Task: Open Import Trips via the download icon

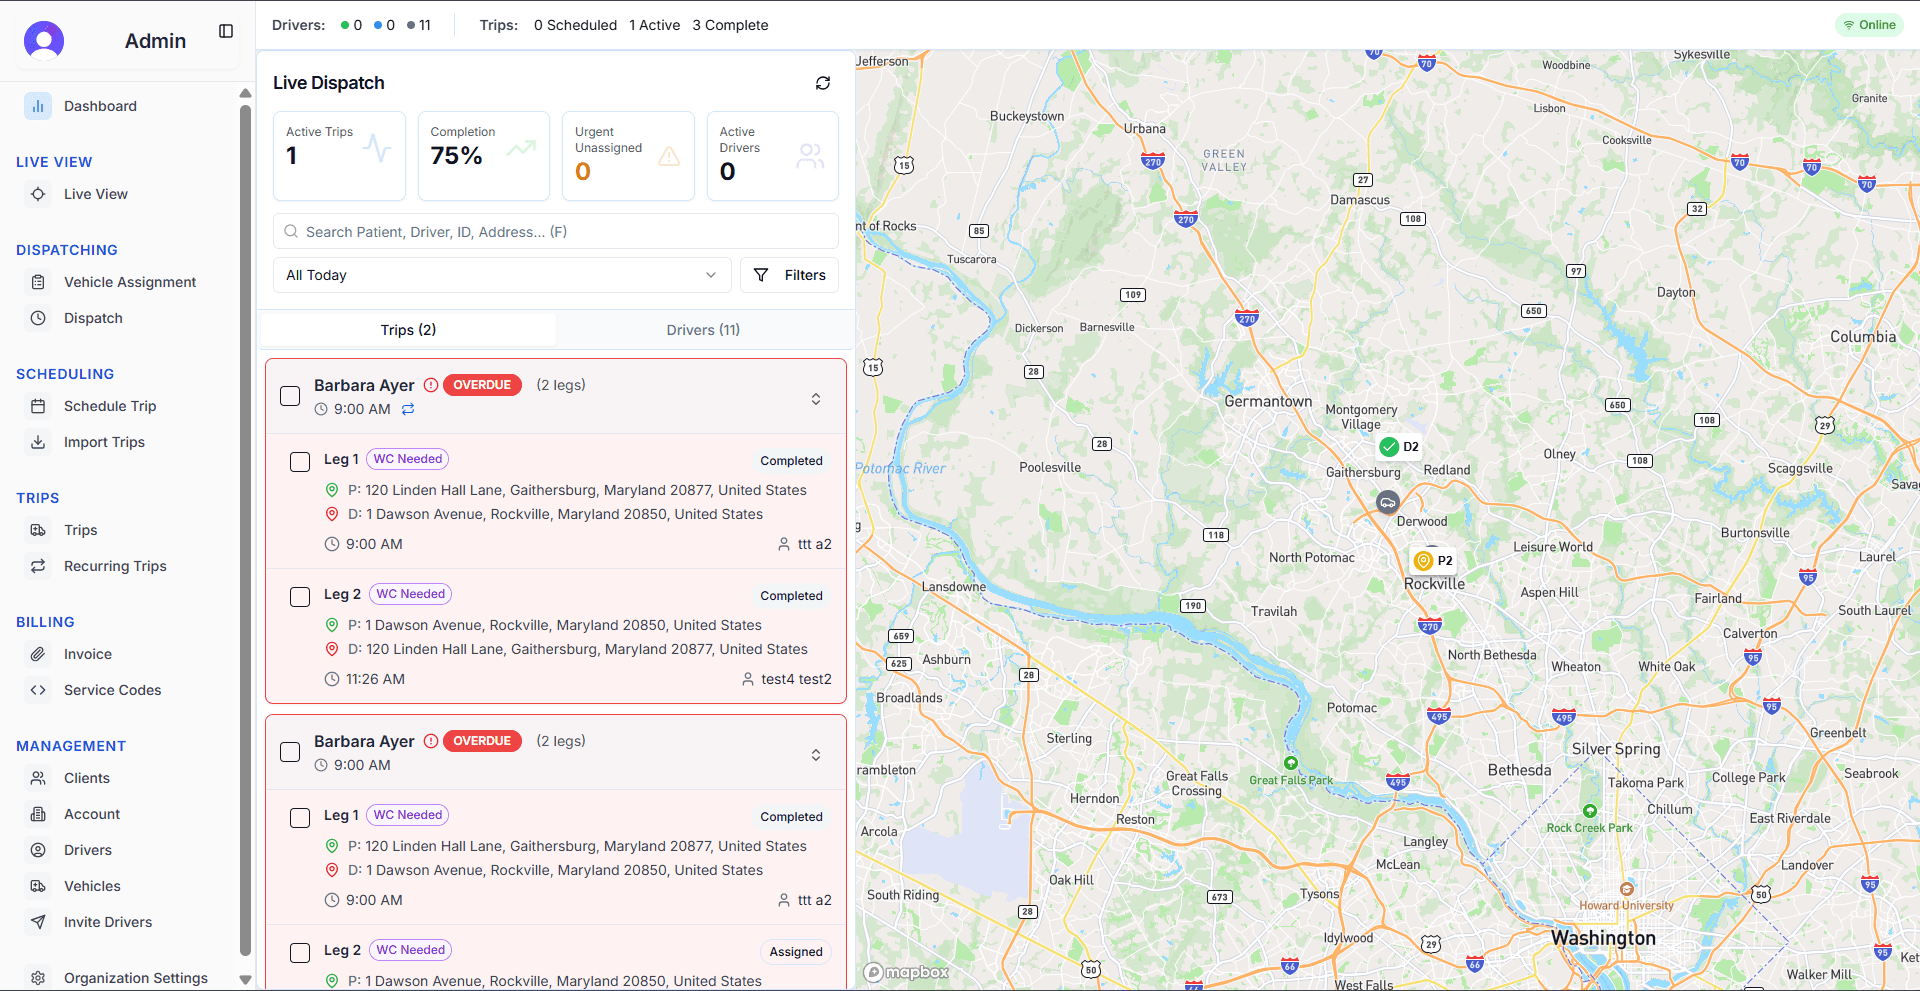Action: point(38,442)
